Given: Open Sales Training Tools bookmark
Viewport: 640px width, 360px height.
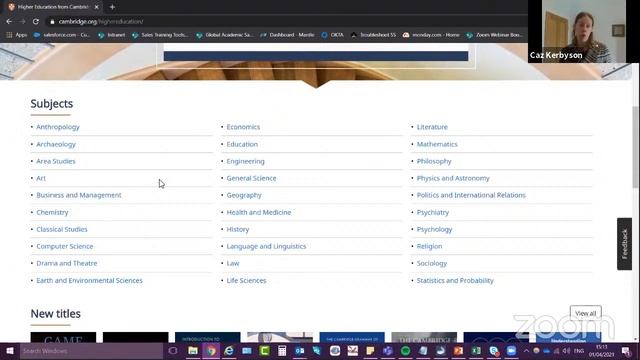Looking at the screenshot, I should pos(160,35).
